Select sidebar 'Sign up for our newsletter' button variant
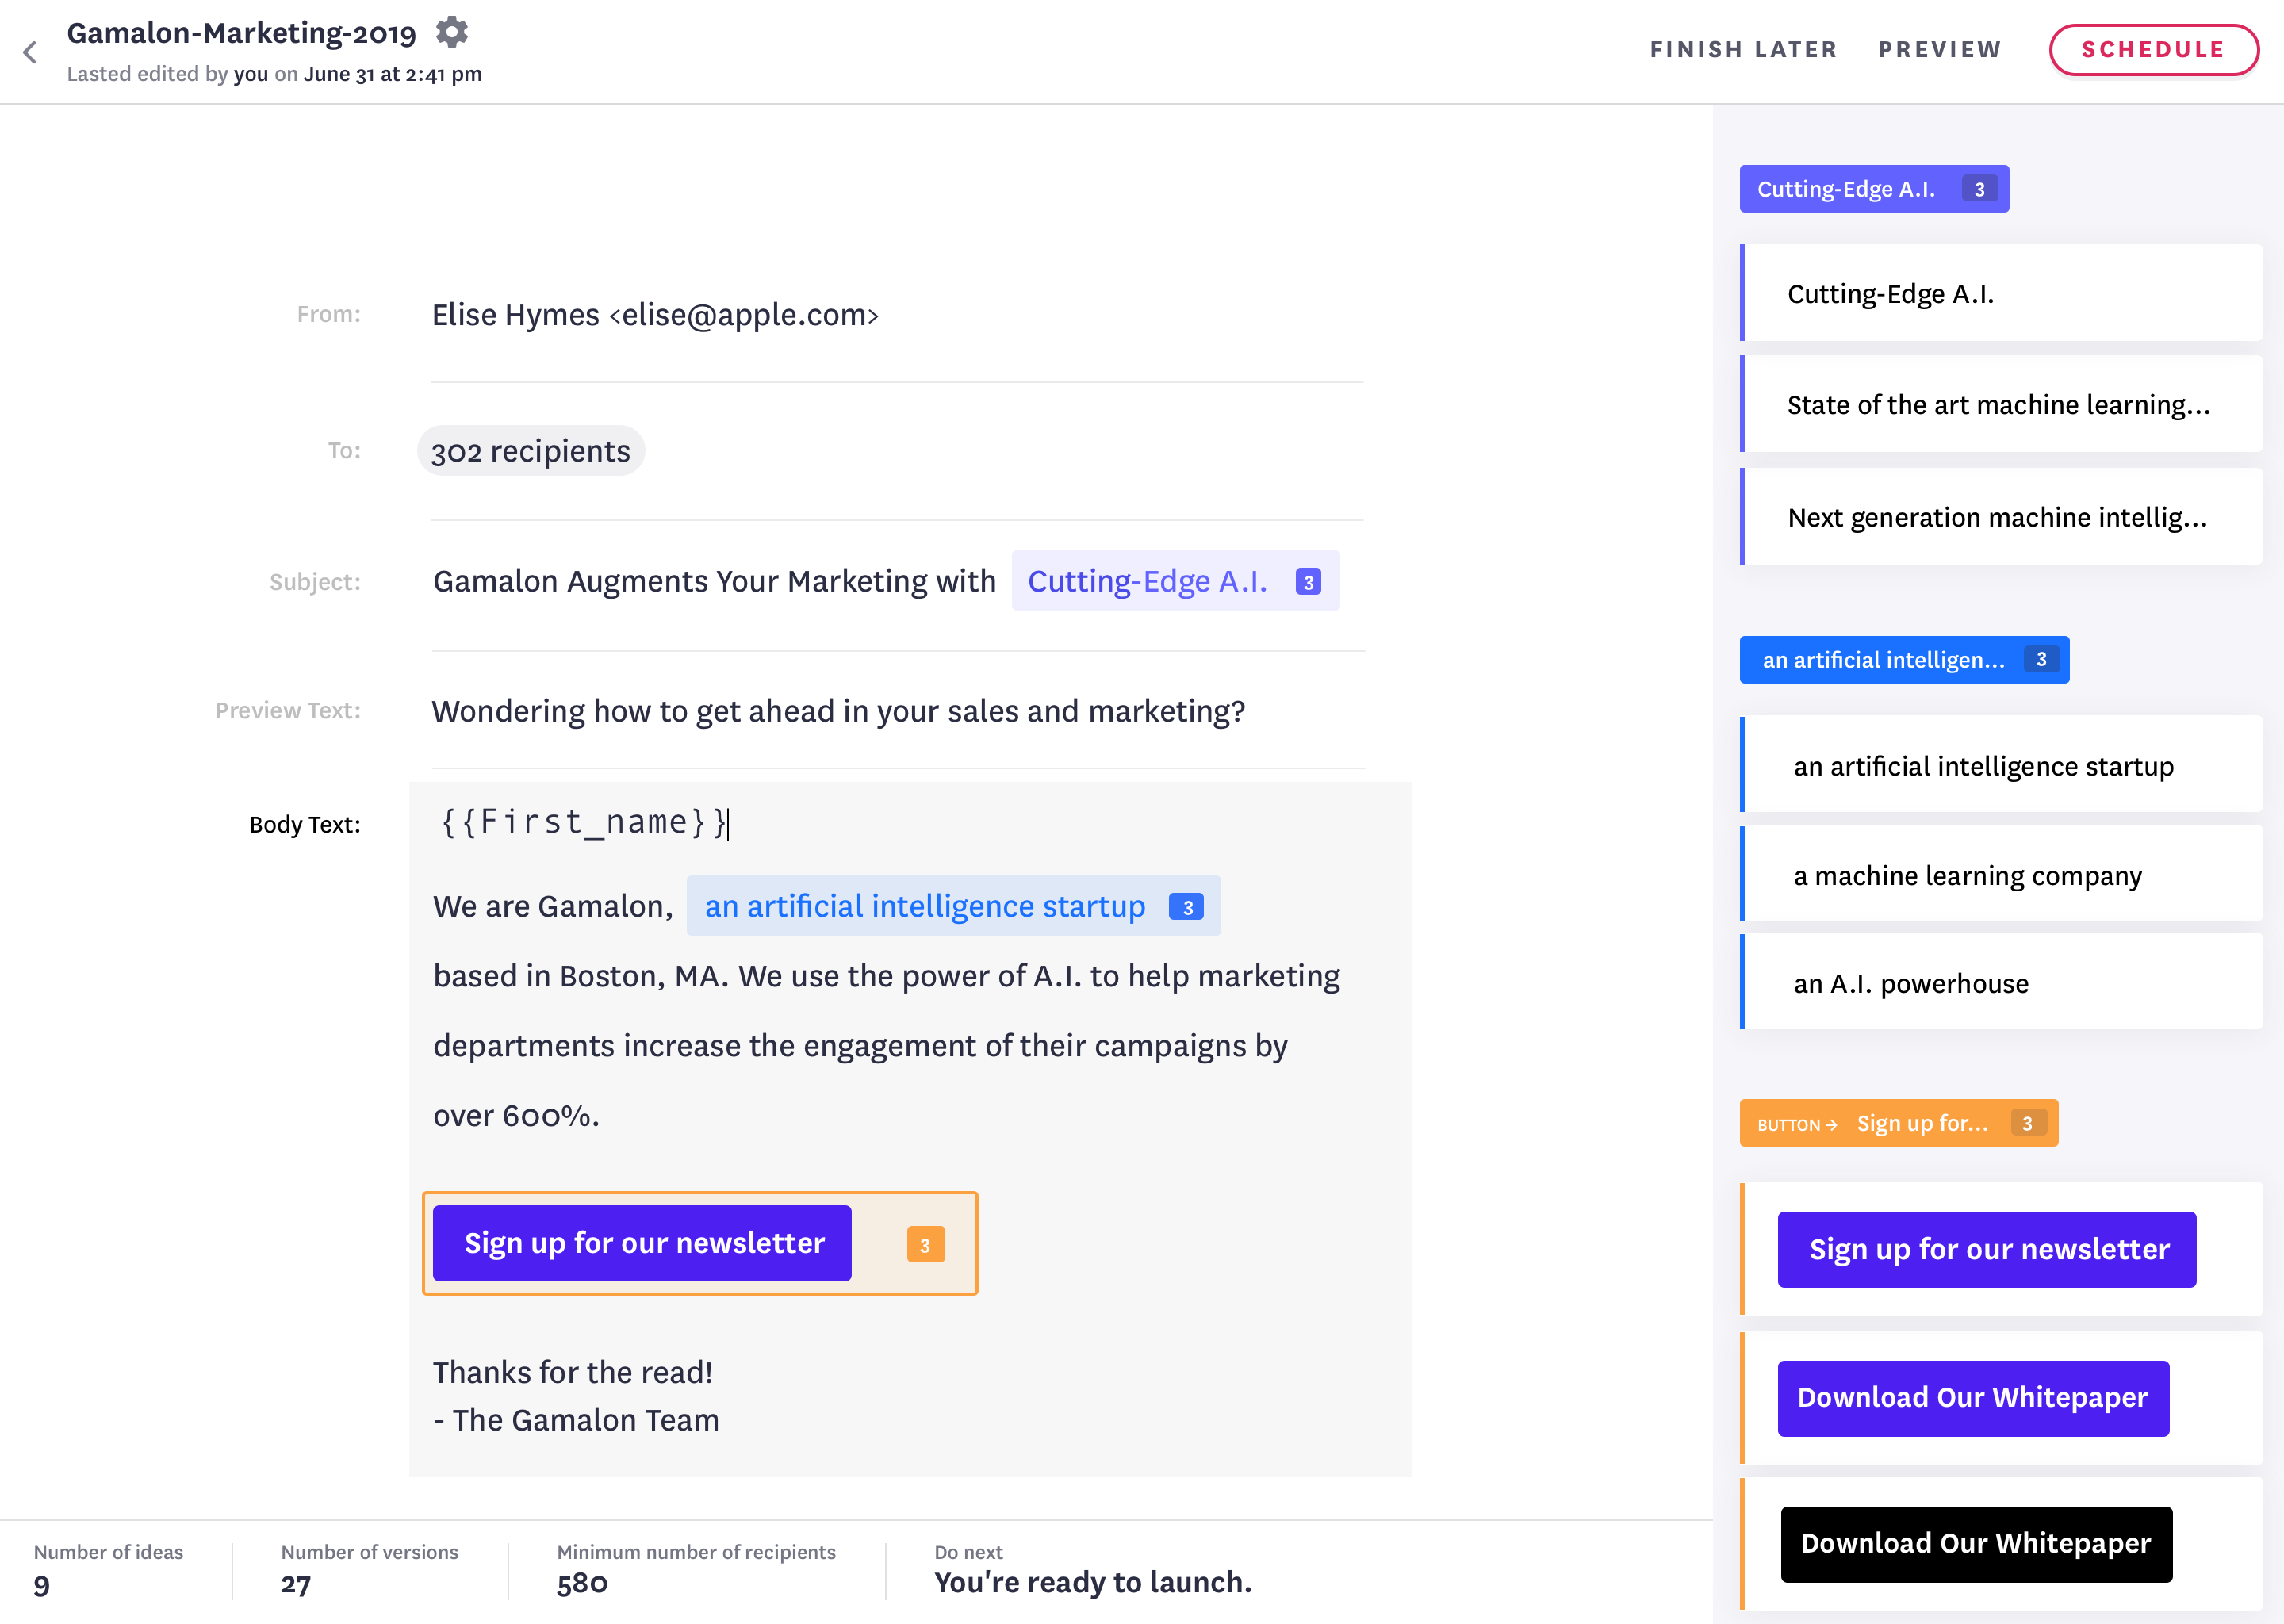This screenshot has width=2284, height=1624. pos(1987,1250)
